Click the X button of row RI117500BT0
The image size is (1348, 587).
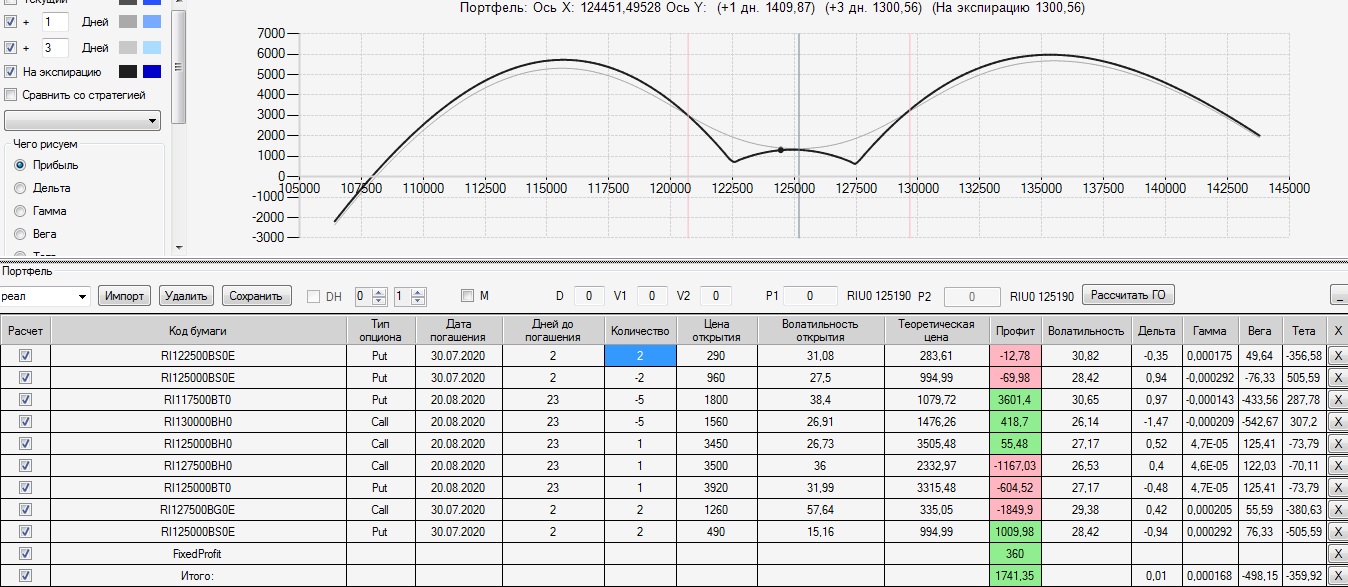pyautogui.click(x=1336, y=399)
